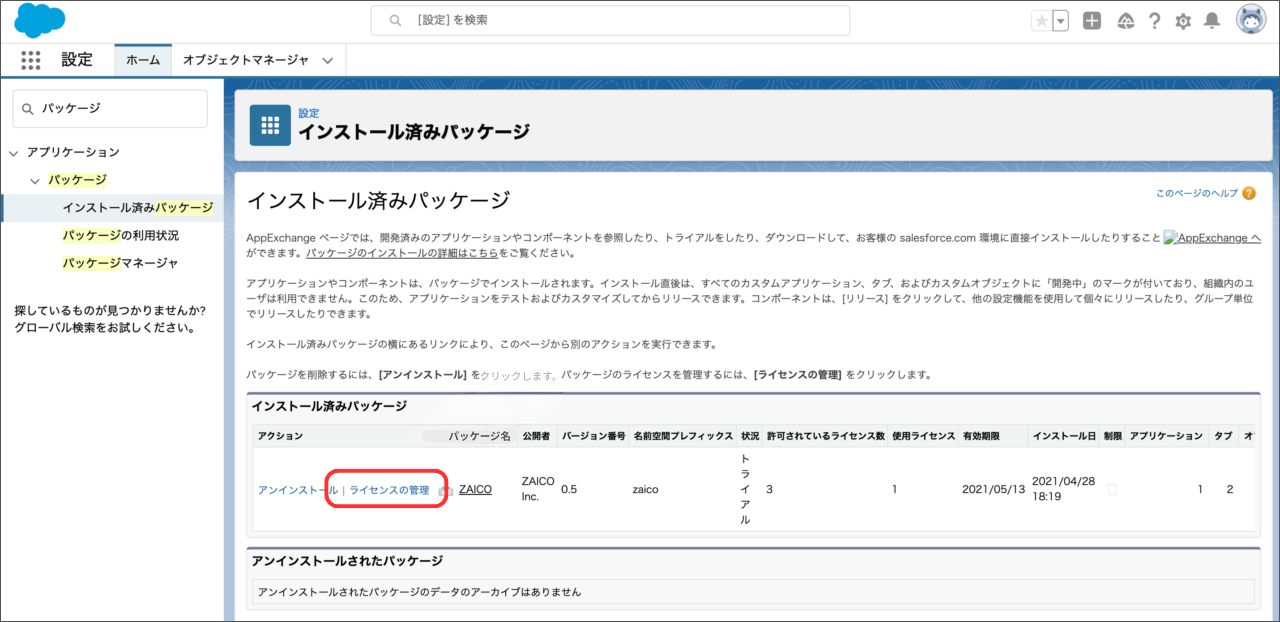Open the notifications bell
This screenshot has width=1280, height=622.
pos(1212,21)
